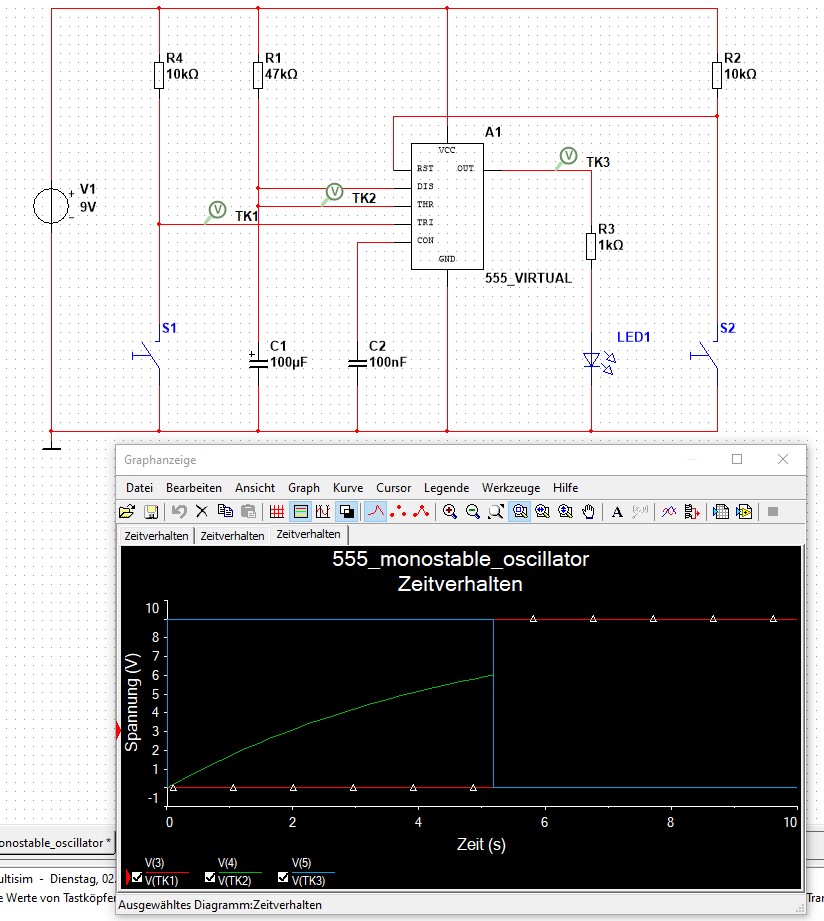824x921 pixels.
Task: Click the export to LabVIEW icon
Action: point(744,512)
